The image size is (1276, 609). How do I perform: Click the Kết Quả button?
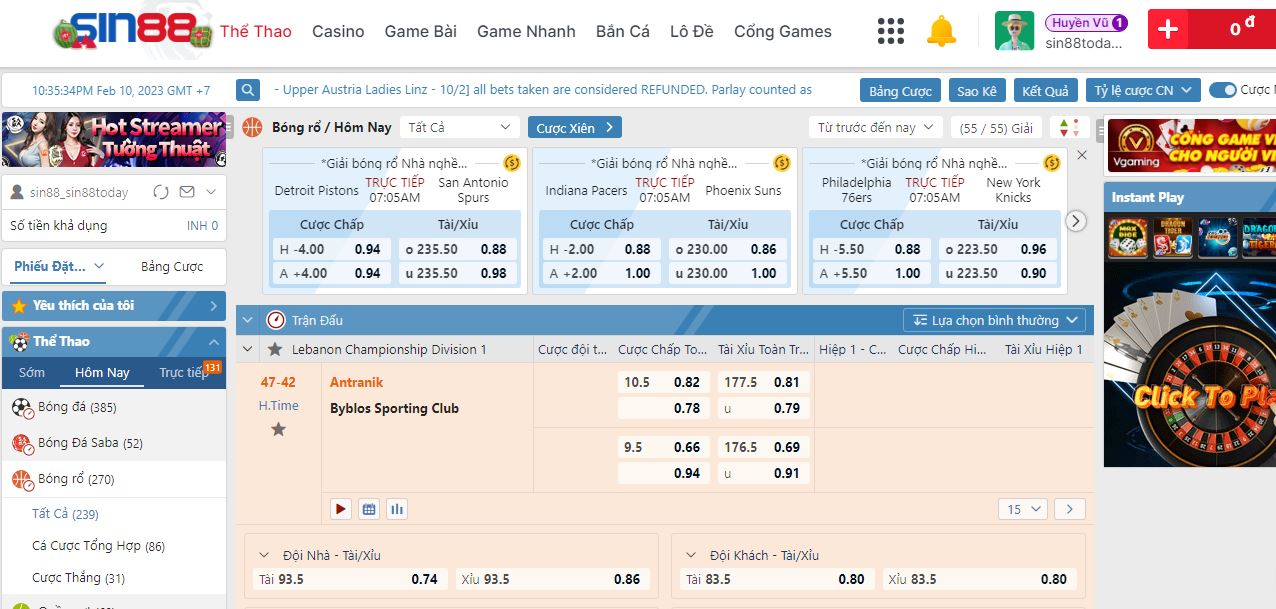pyautogui.click(x=1045, y=90)
